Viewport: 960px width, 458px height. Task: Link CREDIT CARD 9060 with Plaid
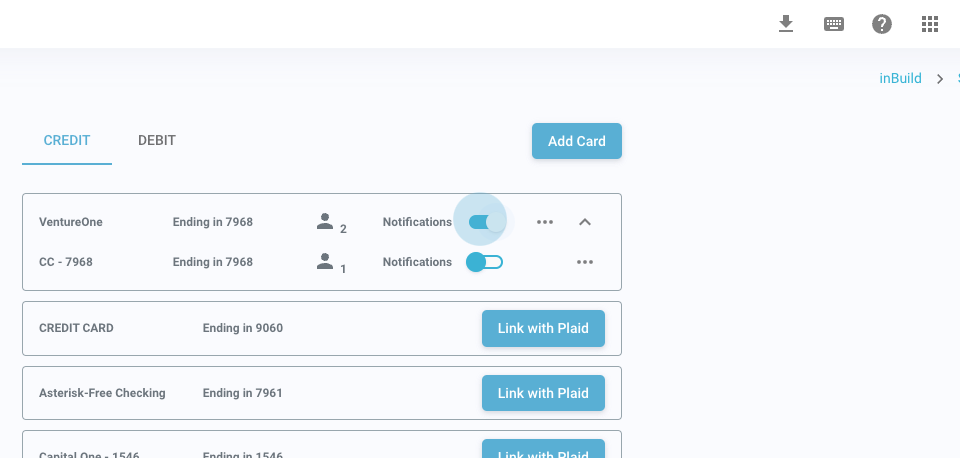pyautogui.click(x=543, y=328)
